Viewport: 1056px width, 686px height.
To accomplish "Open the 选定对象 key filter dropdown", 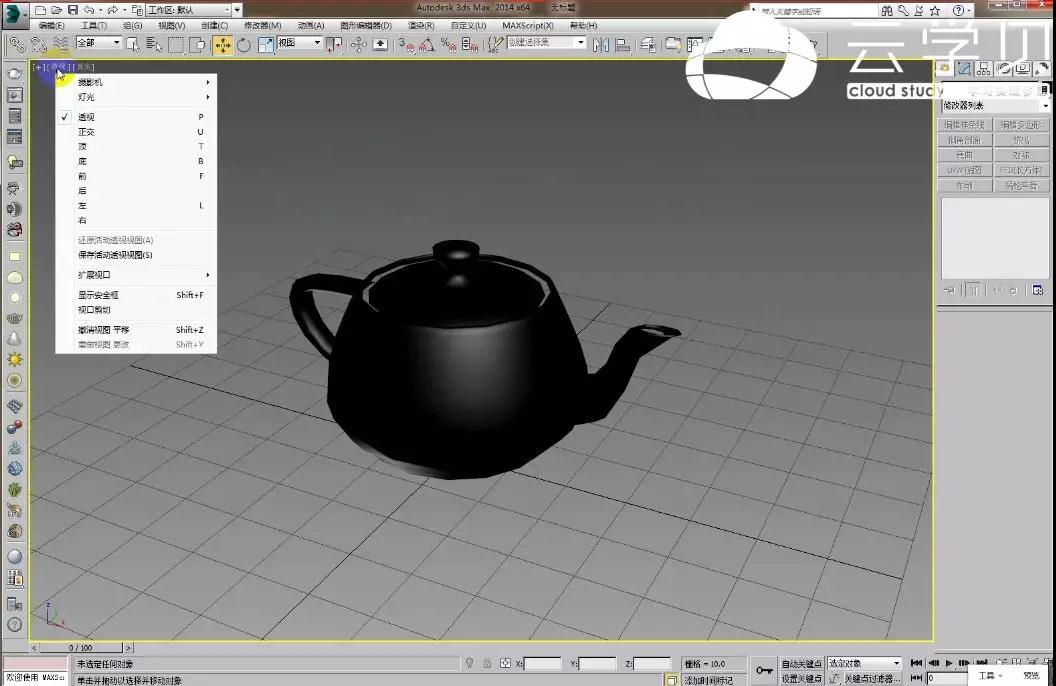I will tap(864, 663).
